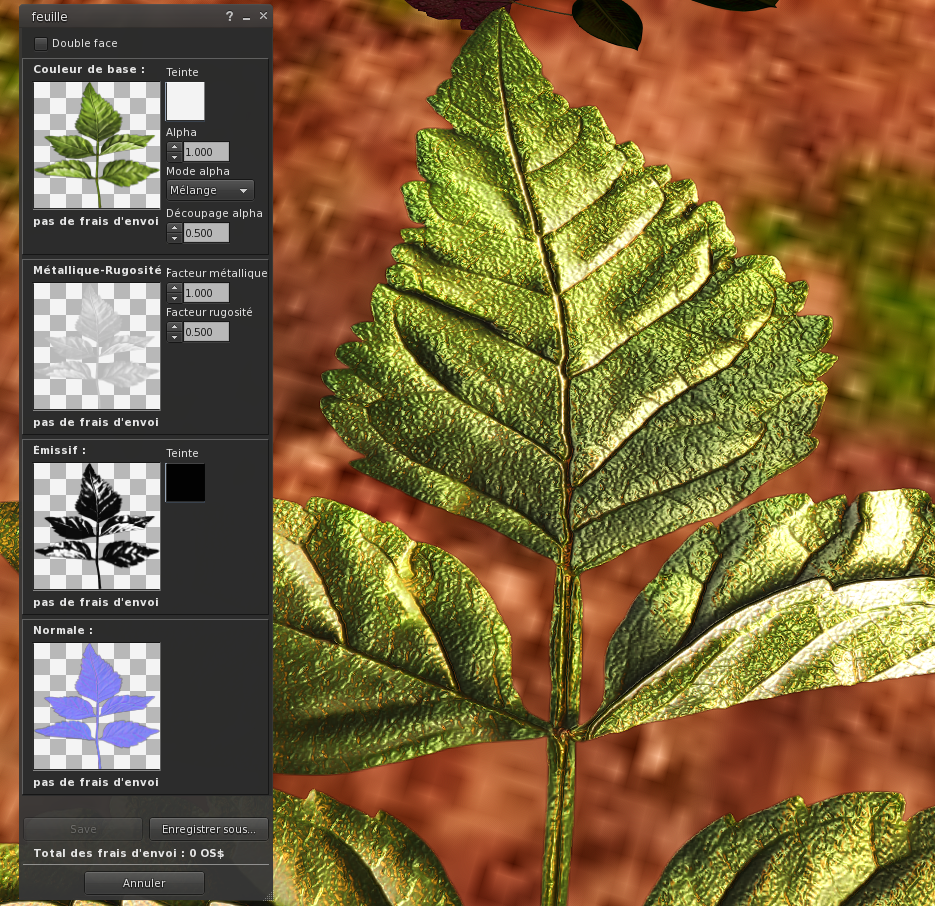Expand the Mode alpha Mélange dropdown
The image size is (935, 906).
click(210, 190)
